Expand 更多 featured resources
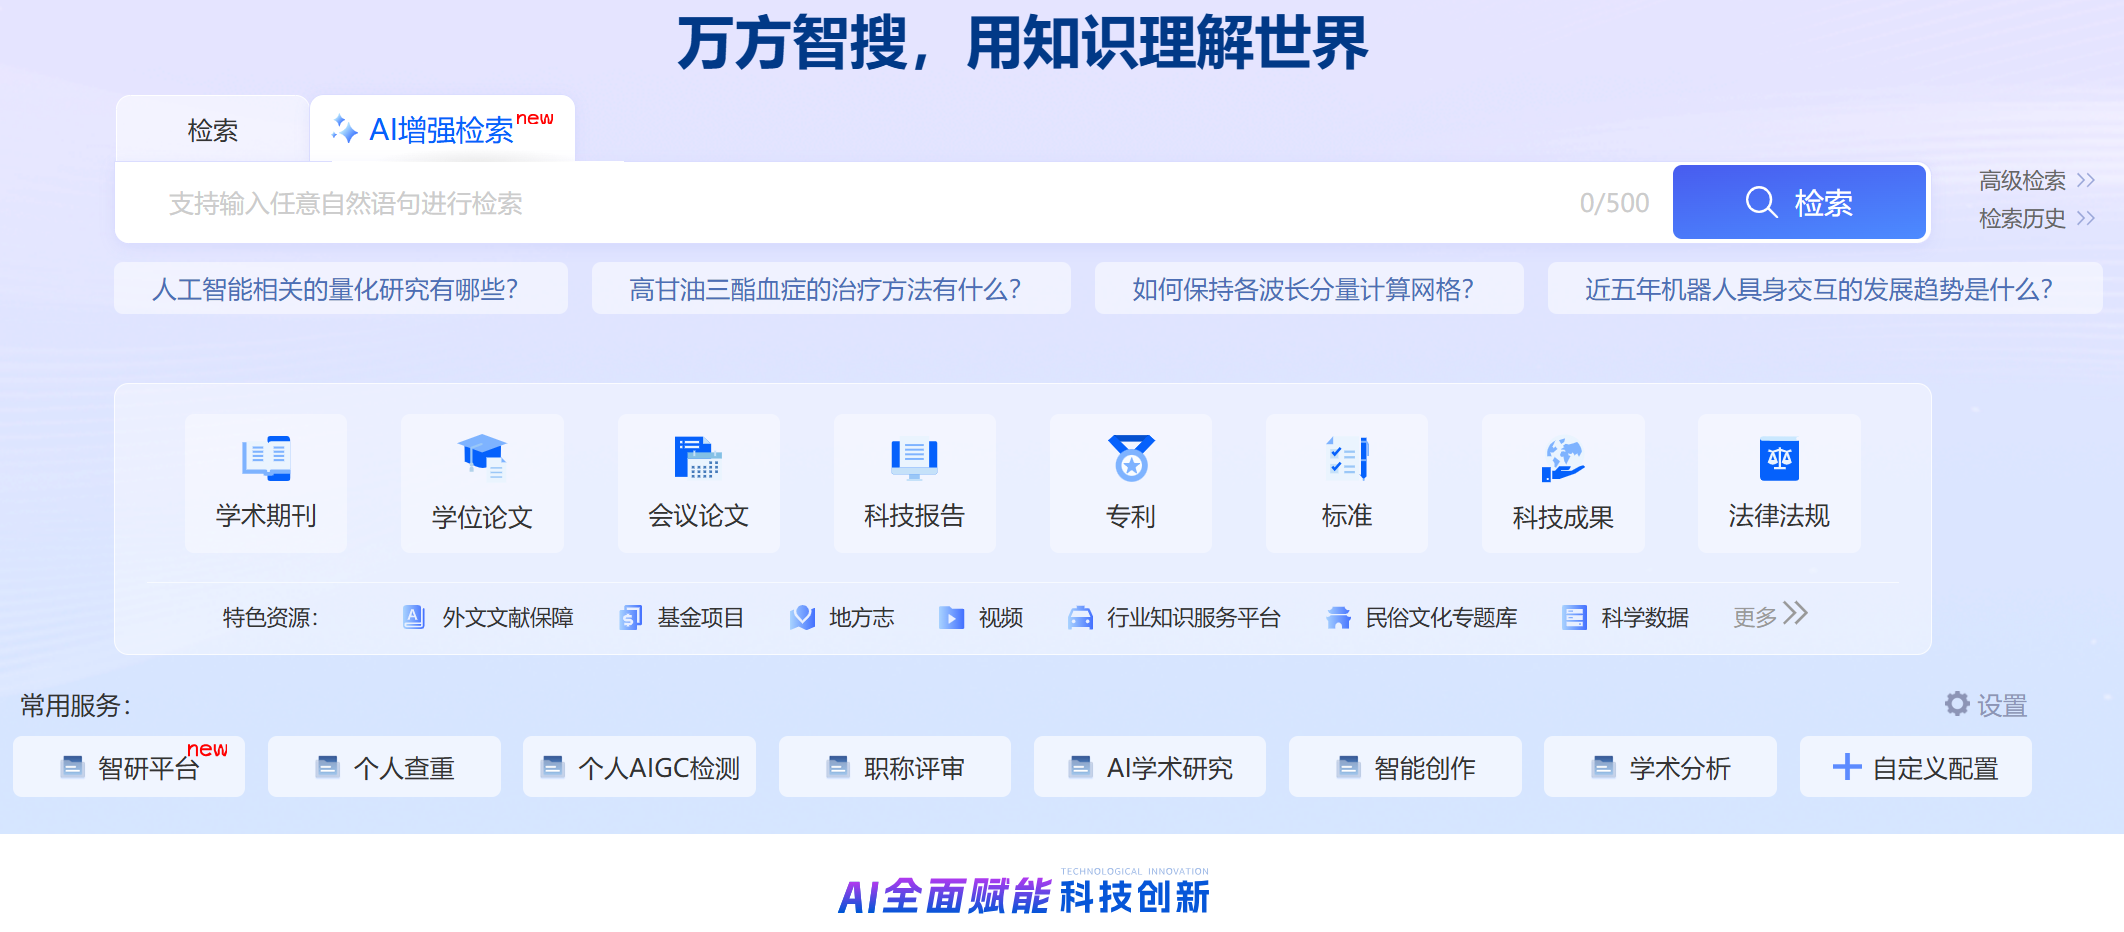 pos(1770,616)
